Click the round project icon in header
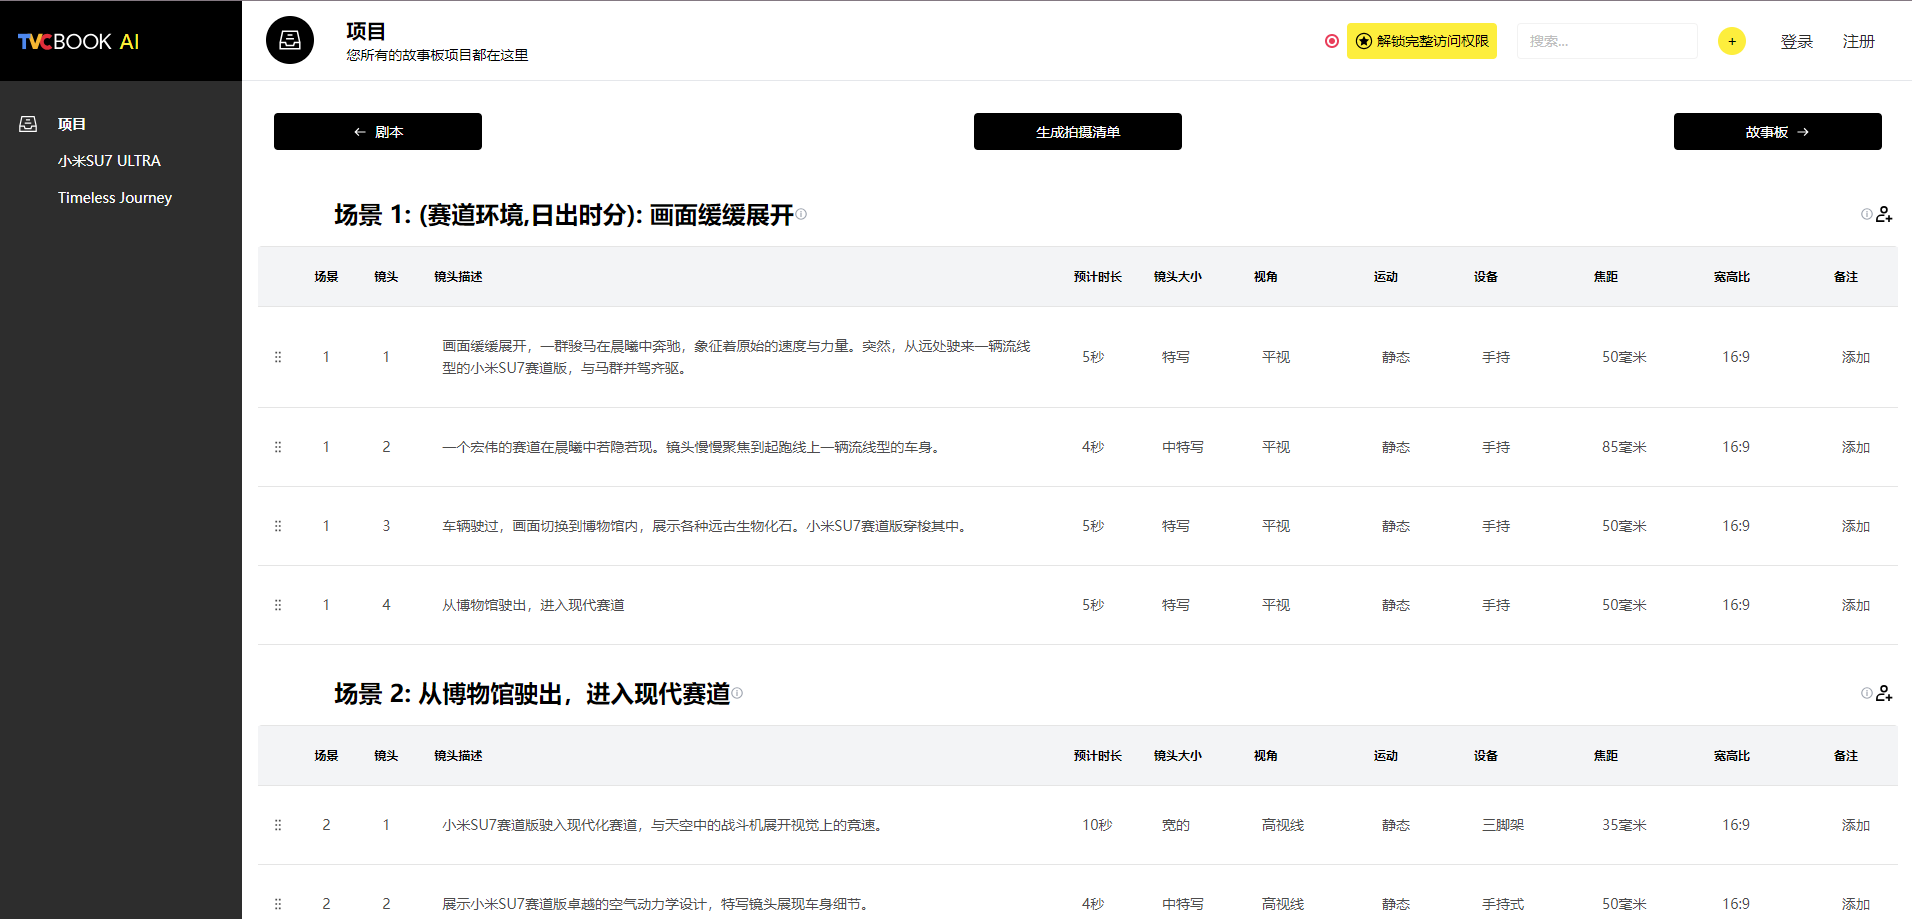Viewport: 1912px width, 919px height. click(x=290, y=40)
